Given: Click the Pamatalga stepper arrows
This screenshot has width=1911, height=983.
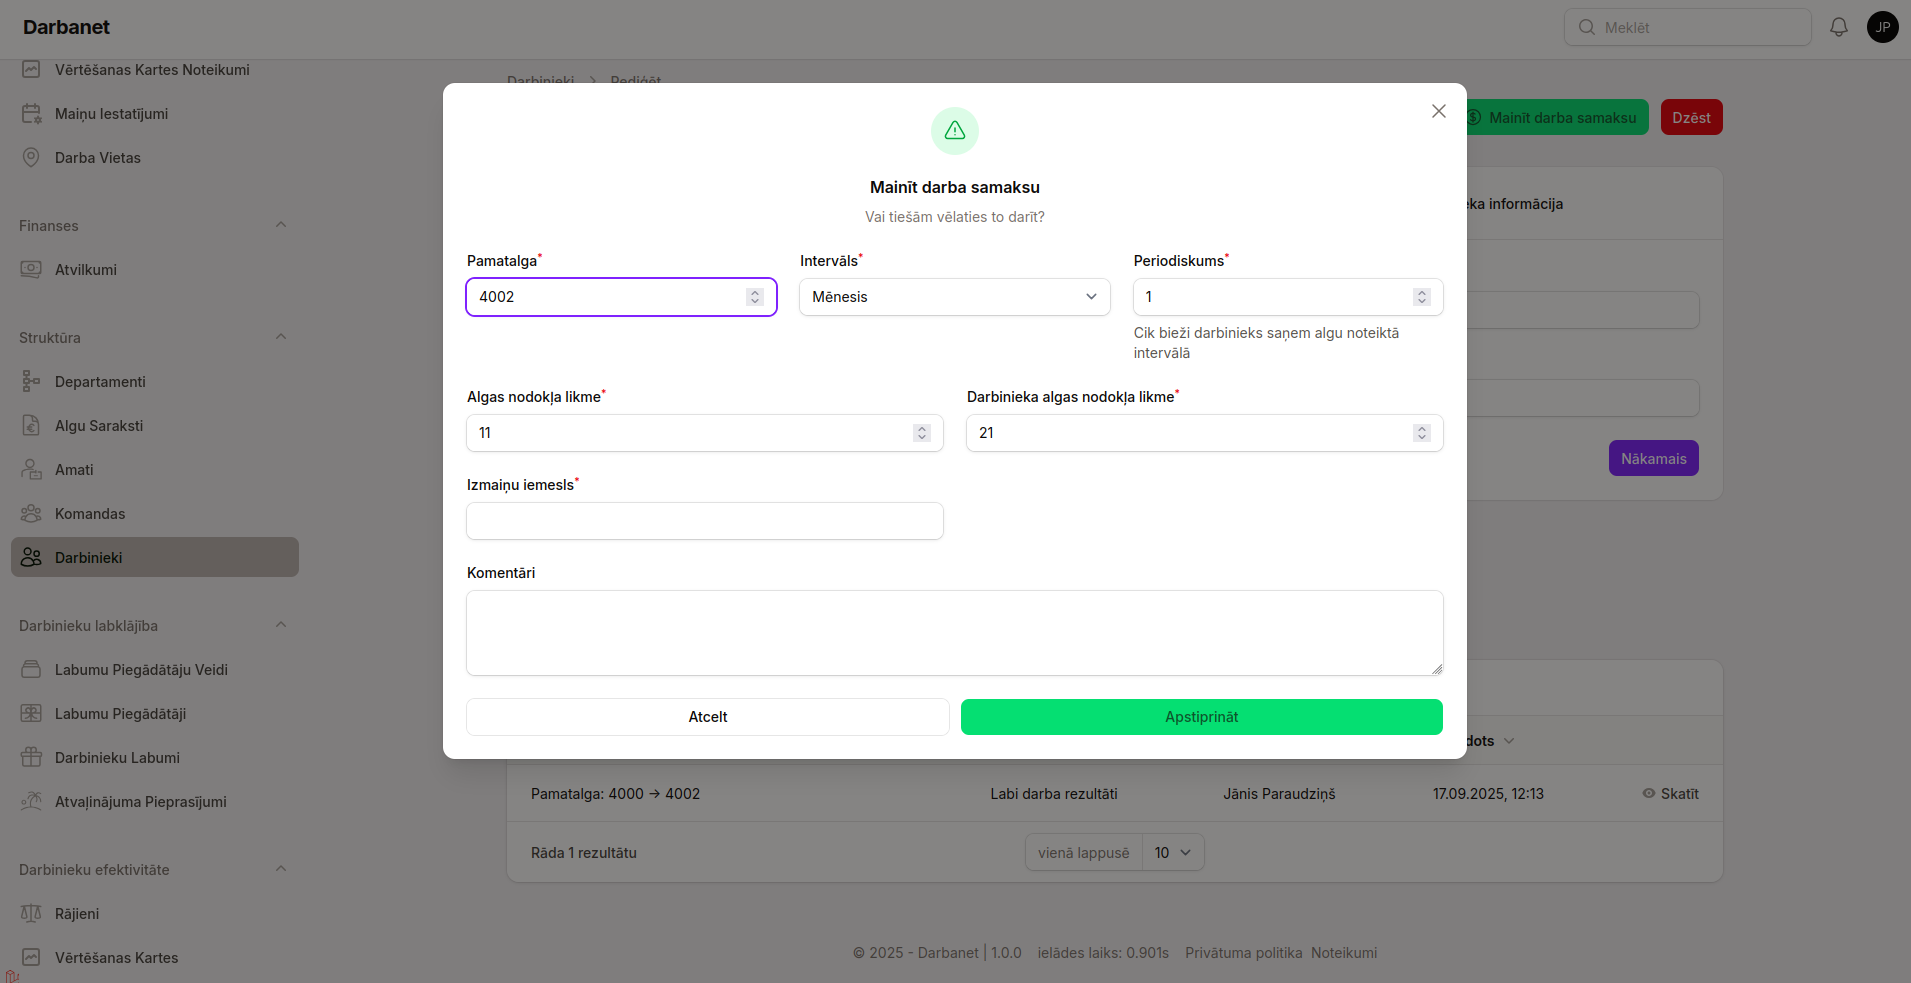Looking at the screenshot, I should pyautogui.click(x=755, y=297).
